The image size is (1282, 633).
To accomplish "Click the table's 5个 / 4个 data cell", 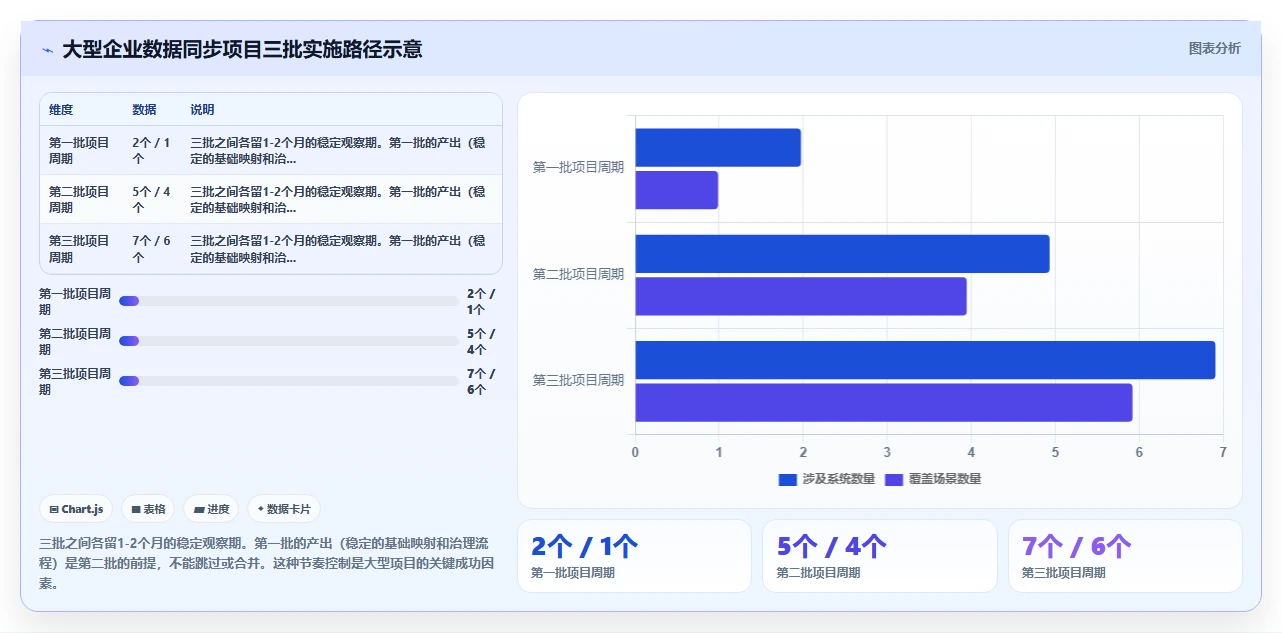I will pyautogui.click(x=152, y=200).
